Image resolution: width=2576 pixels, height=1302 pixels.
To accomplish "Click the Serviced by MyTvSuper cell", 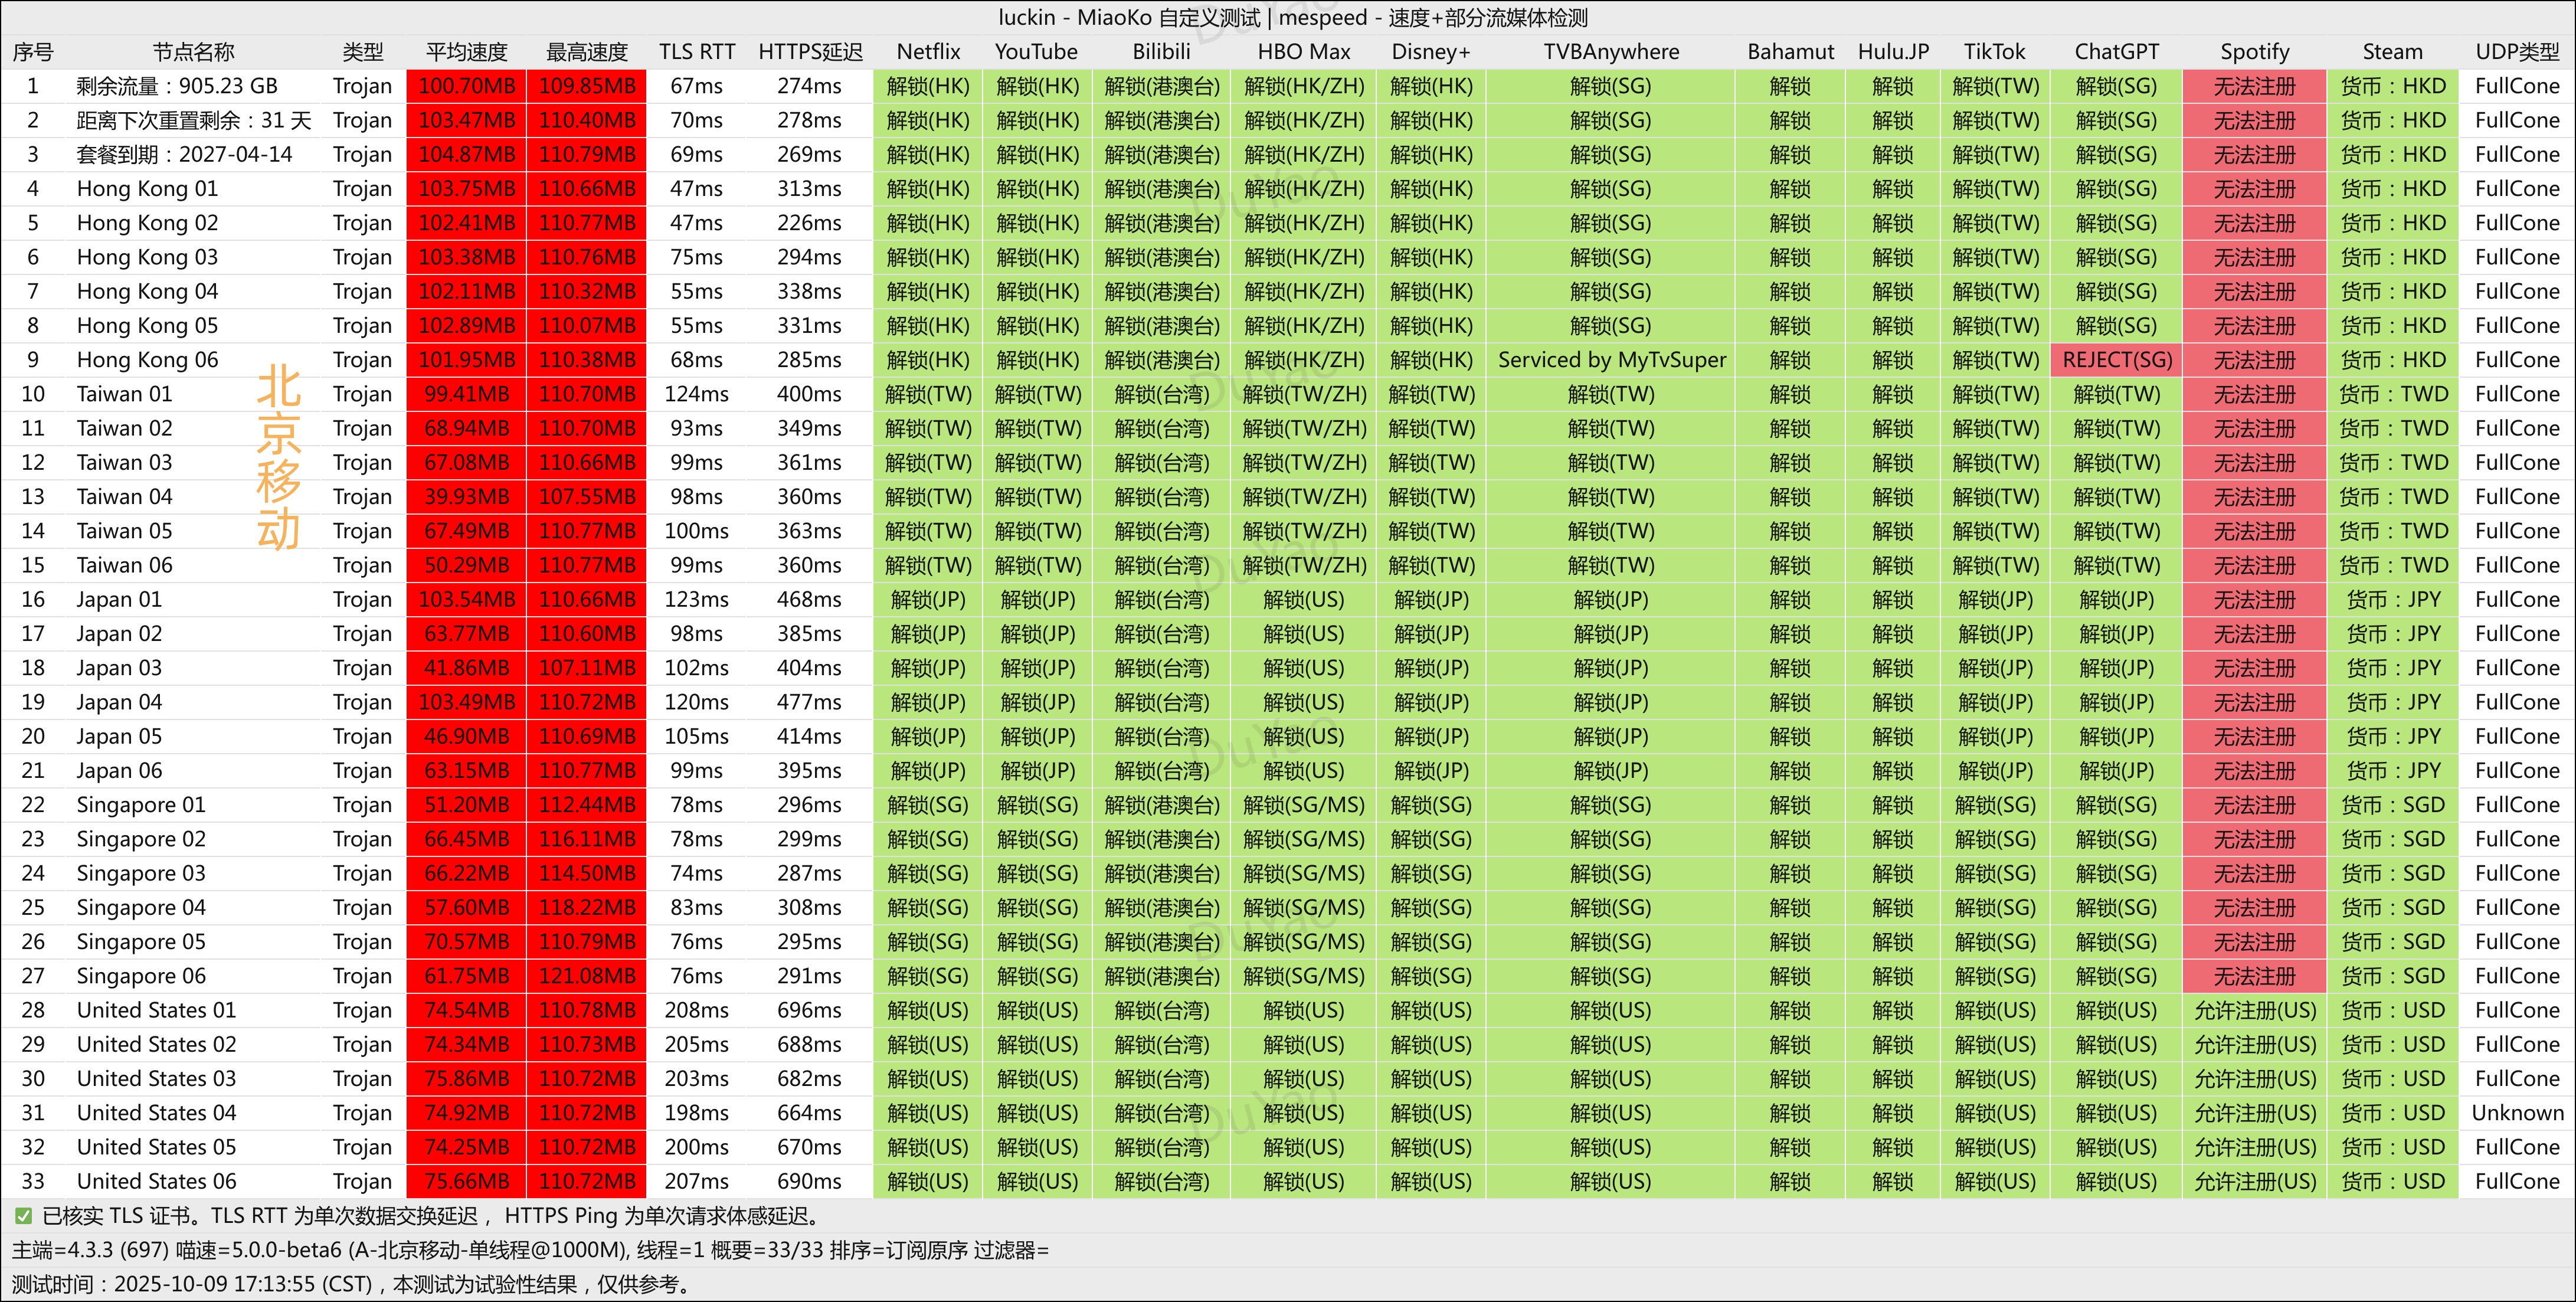I will click(x=1611, y=360).
